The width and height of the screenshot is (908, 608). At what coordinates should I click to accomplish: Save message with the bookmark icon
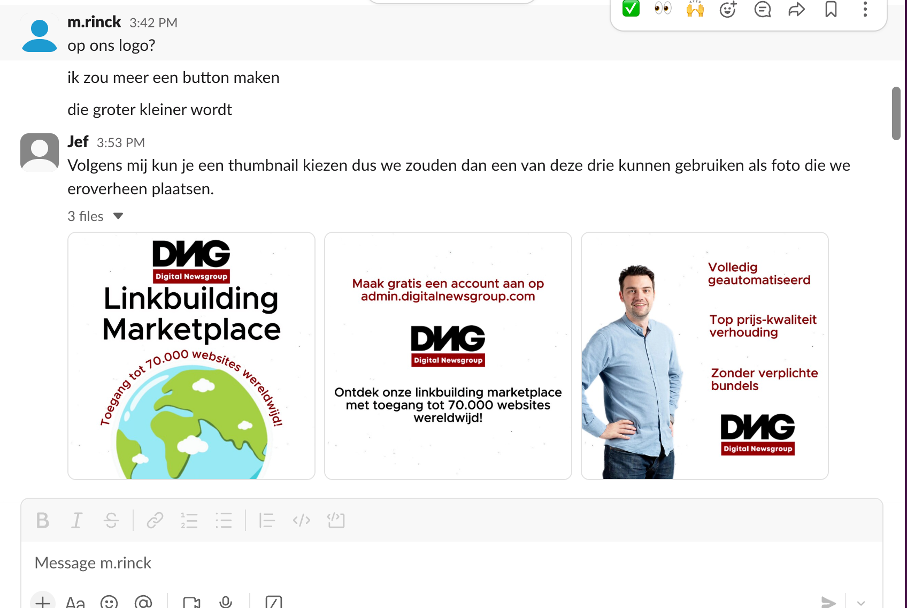[831, 9]
